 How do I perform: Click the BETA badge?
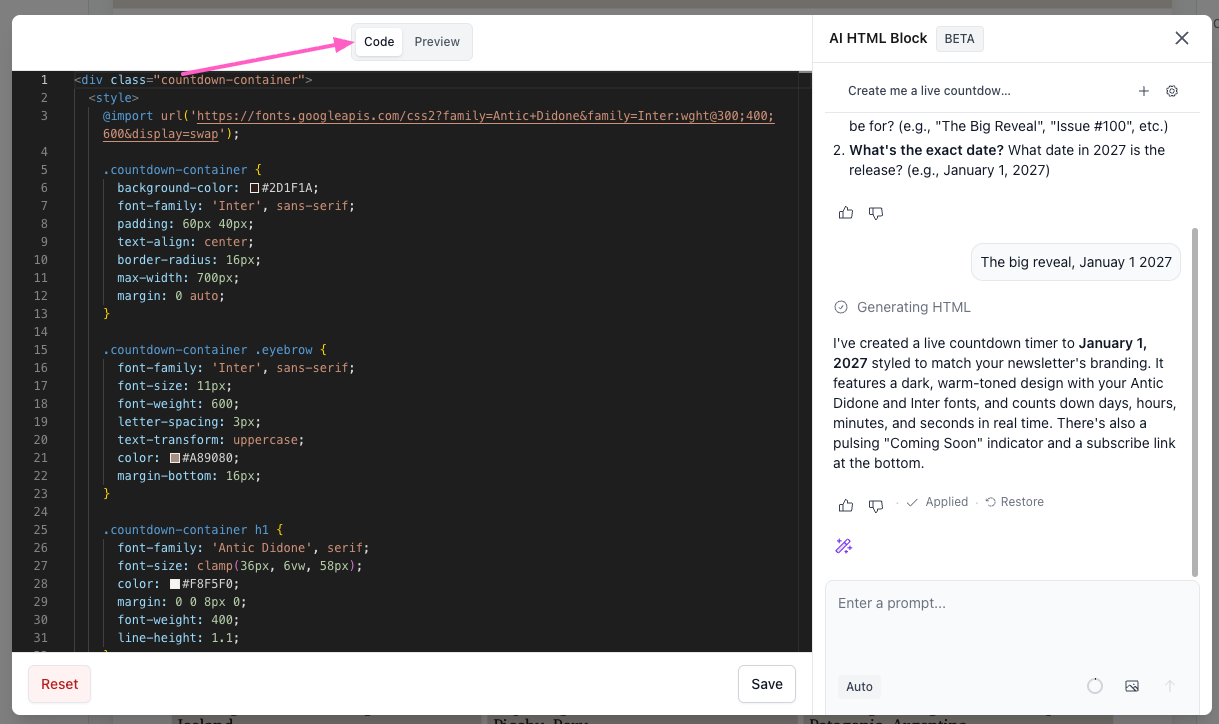coord(960,39)
